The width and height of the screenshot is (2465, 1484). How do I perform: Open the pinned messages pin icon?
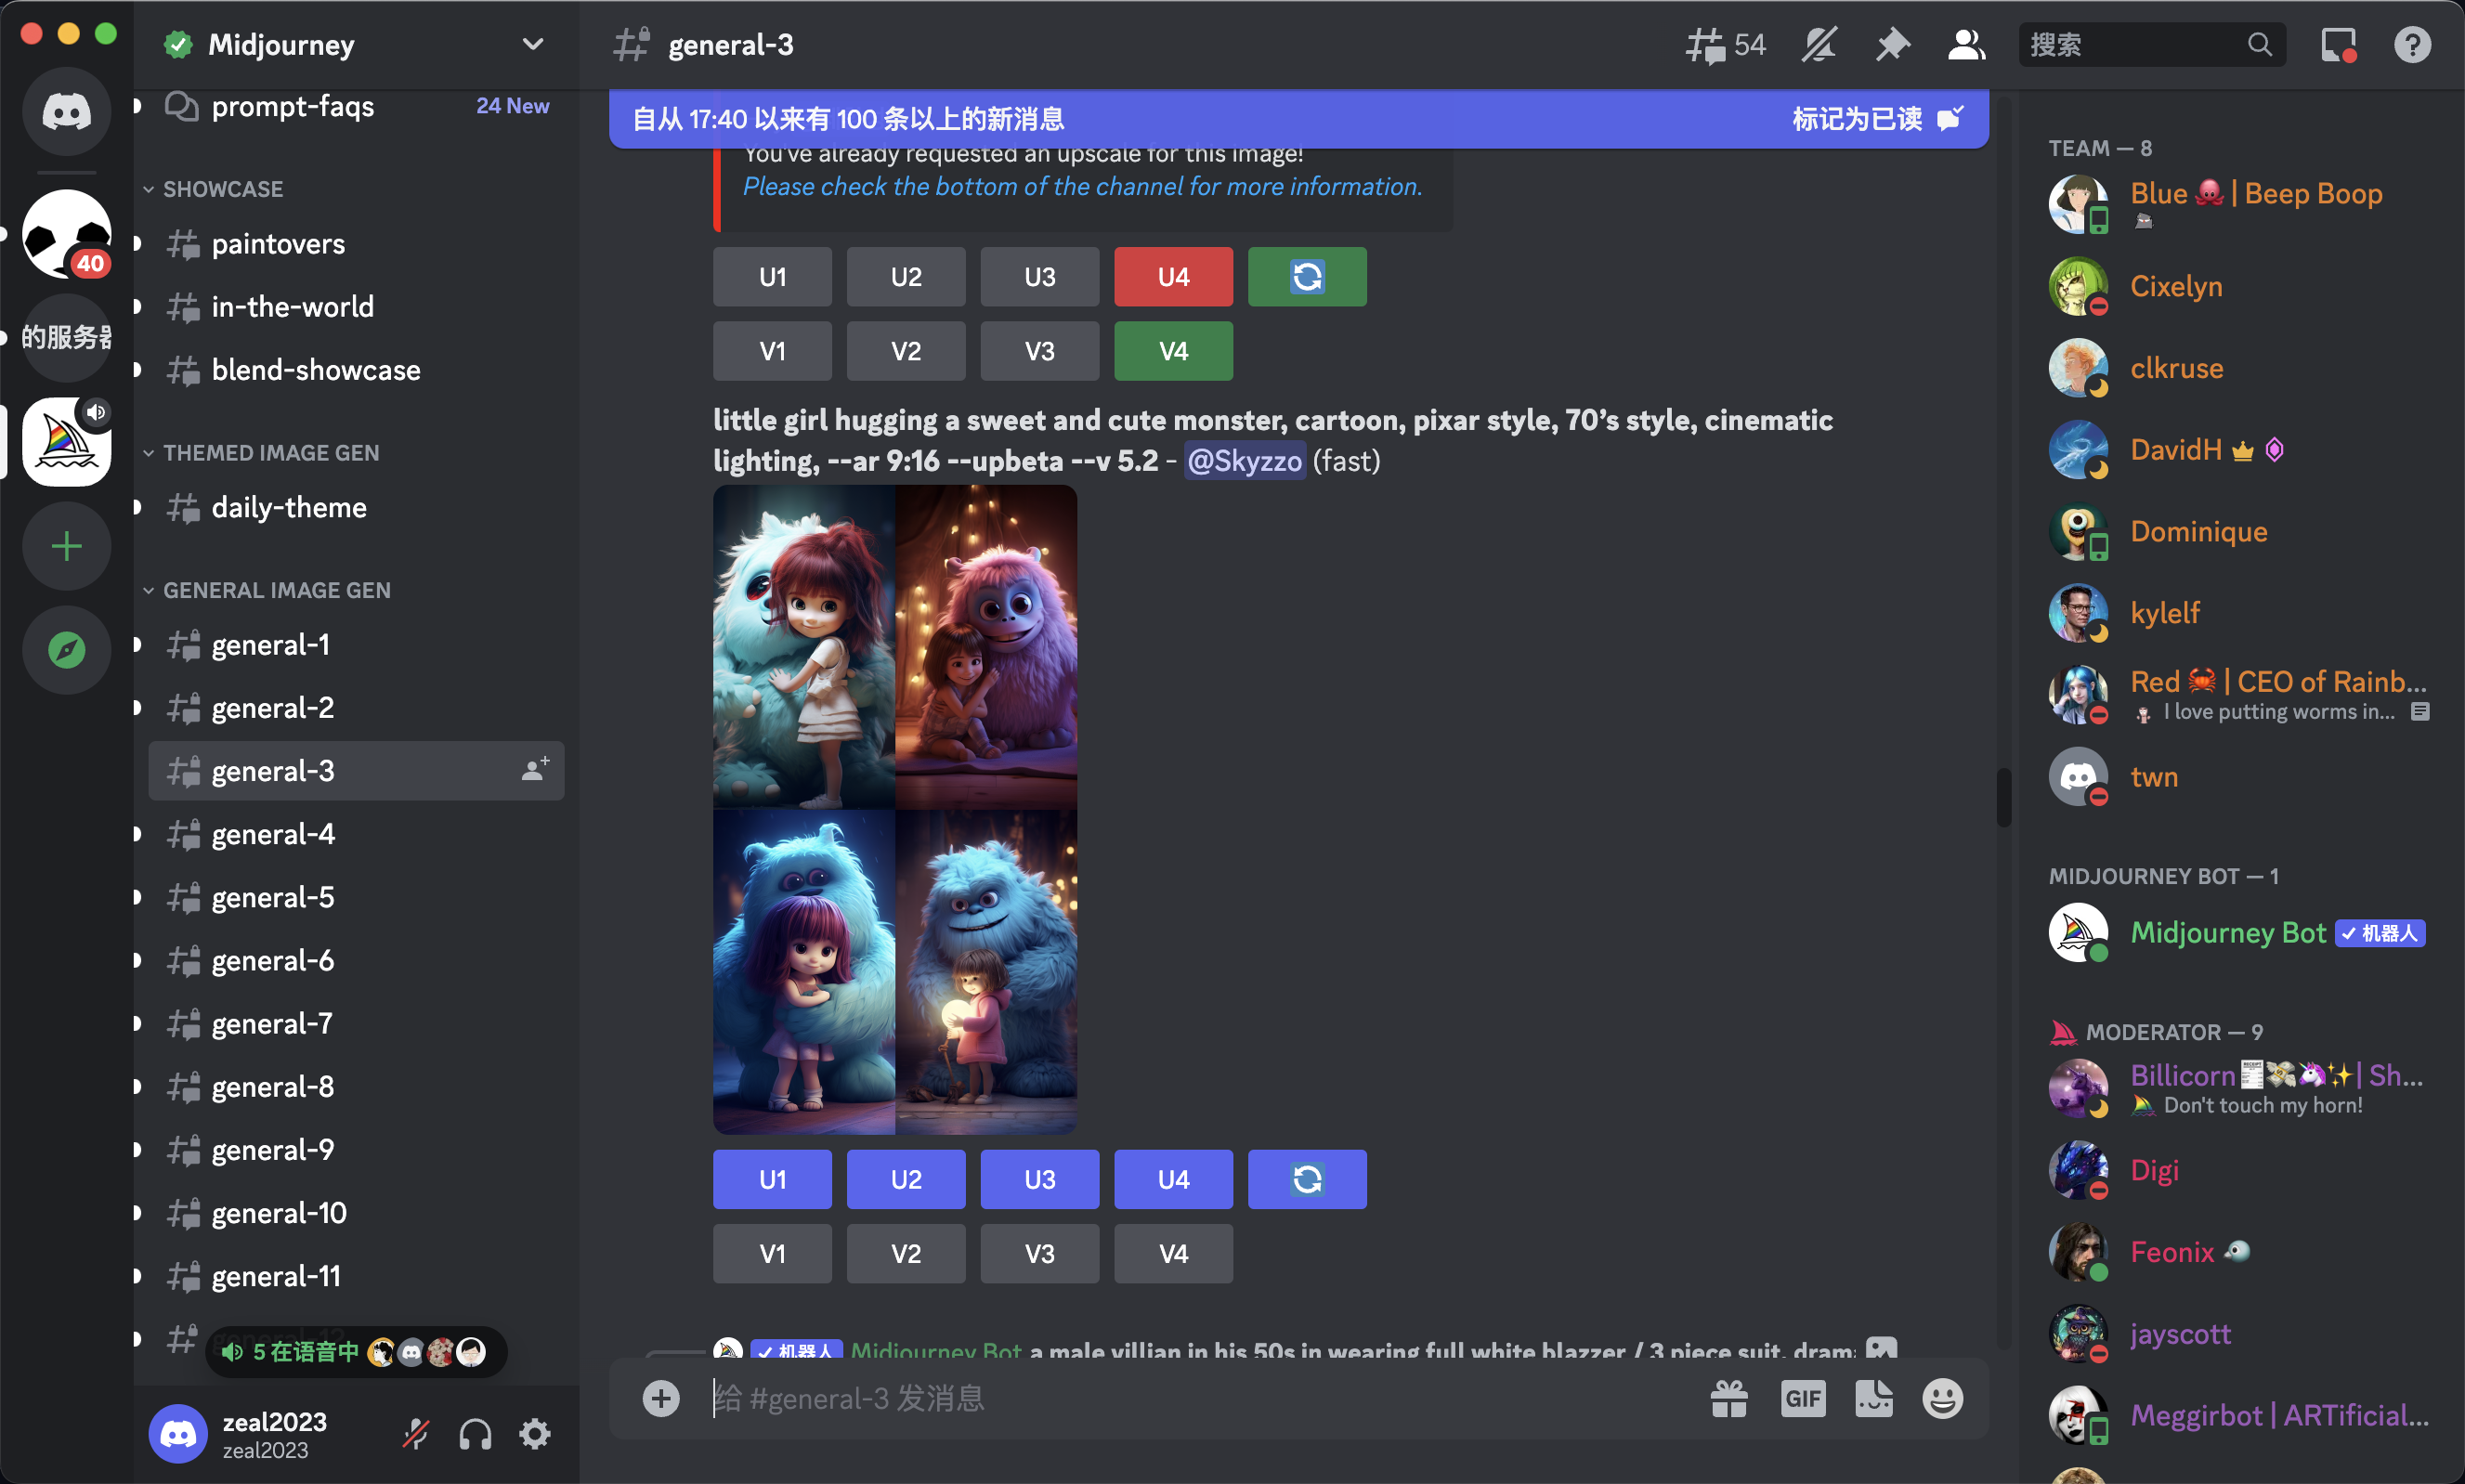1892,45
